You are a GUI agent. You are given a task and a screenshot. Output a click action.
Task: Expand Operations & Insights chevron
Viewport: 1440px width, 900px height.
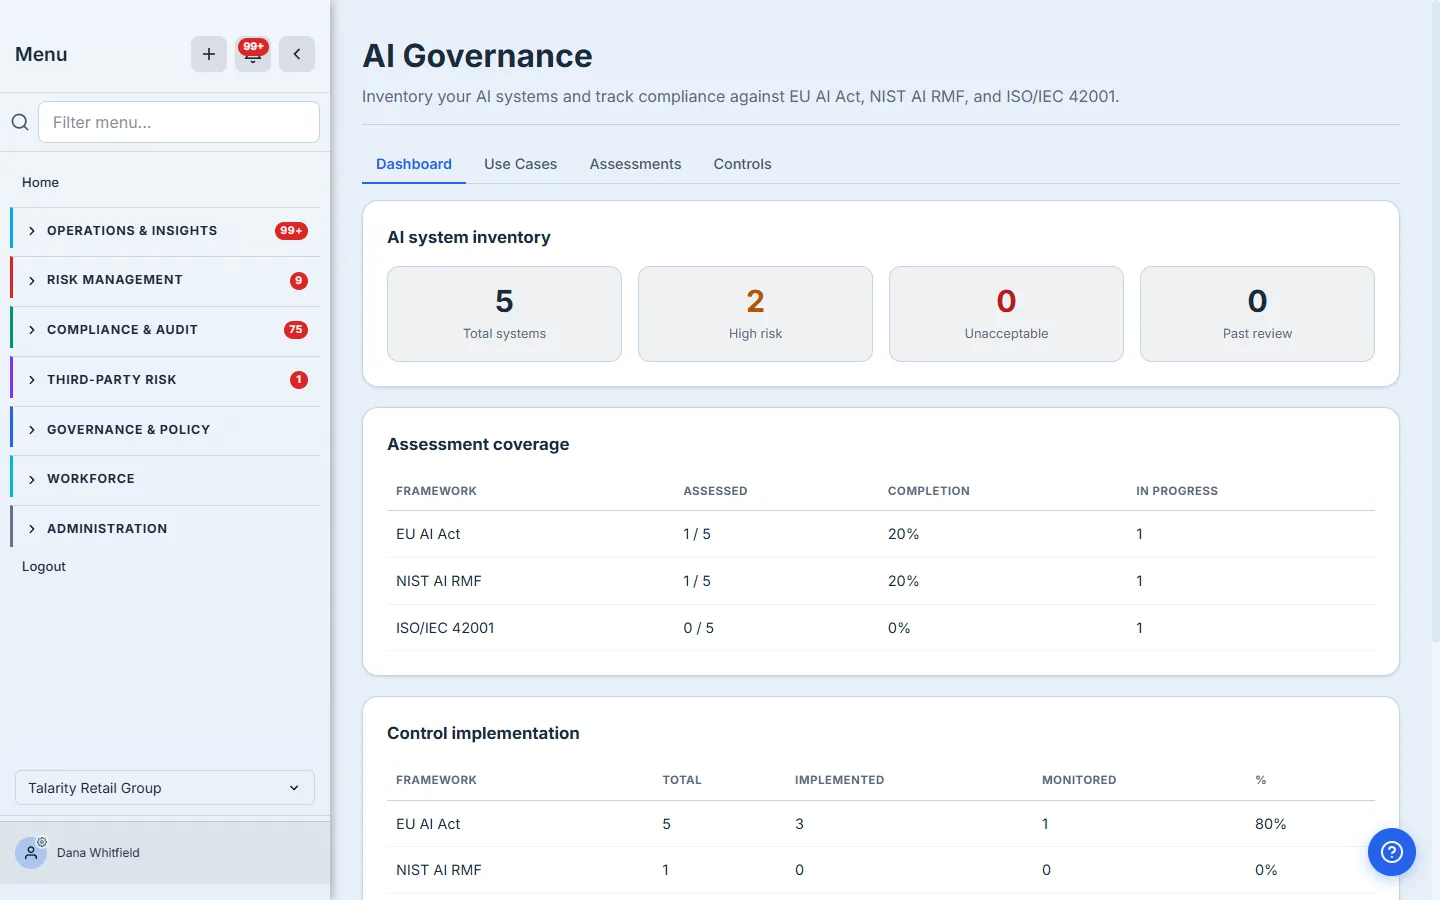point(32,231)
